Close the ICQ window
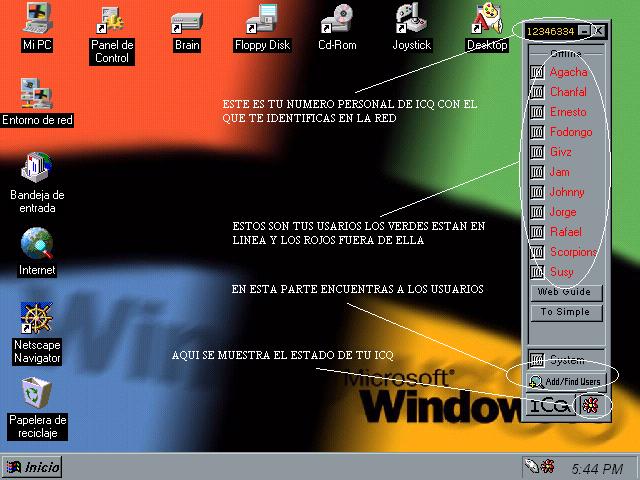The width and height of the screenshot is (640, 480). coord(598,31)
